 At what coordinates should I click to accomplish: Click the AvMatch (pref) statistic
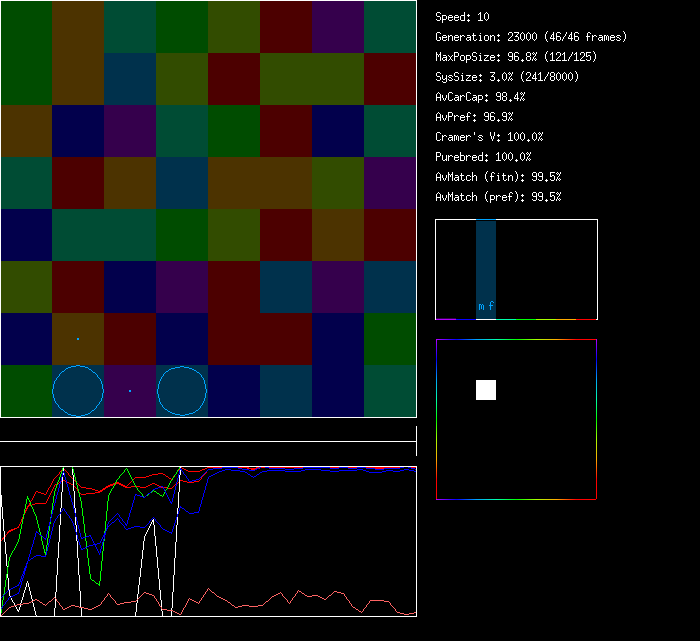point(498,197)
